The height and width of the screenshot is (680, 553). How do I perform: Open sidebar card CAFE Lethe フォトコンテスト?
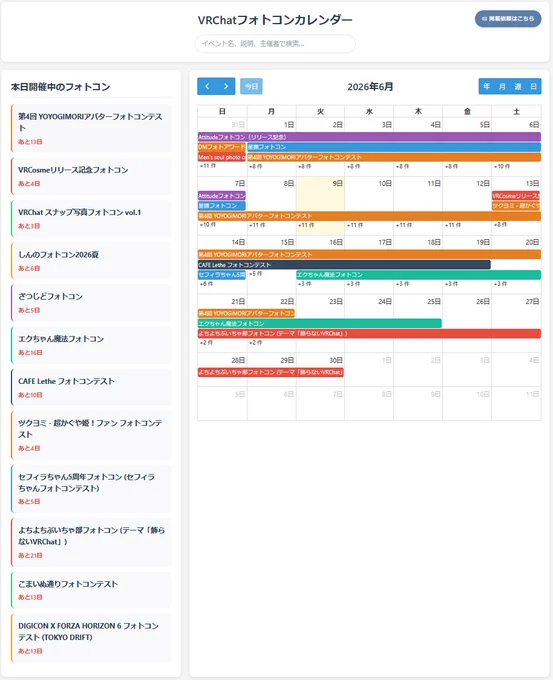pyautogui.click(x=91, y=387)
